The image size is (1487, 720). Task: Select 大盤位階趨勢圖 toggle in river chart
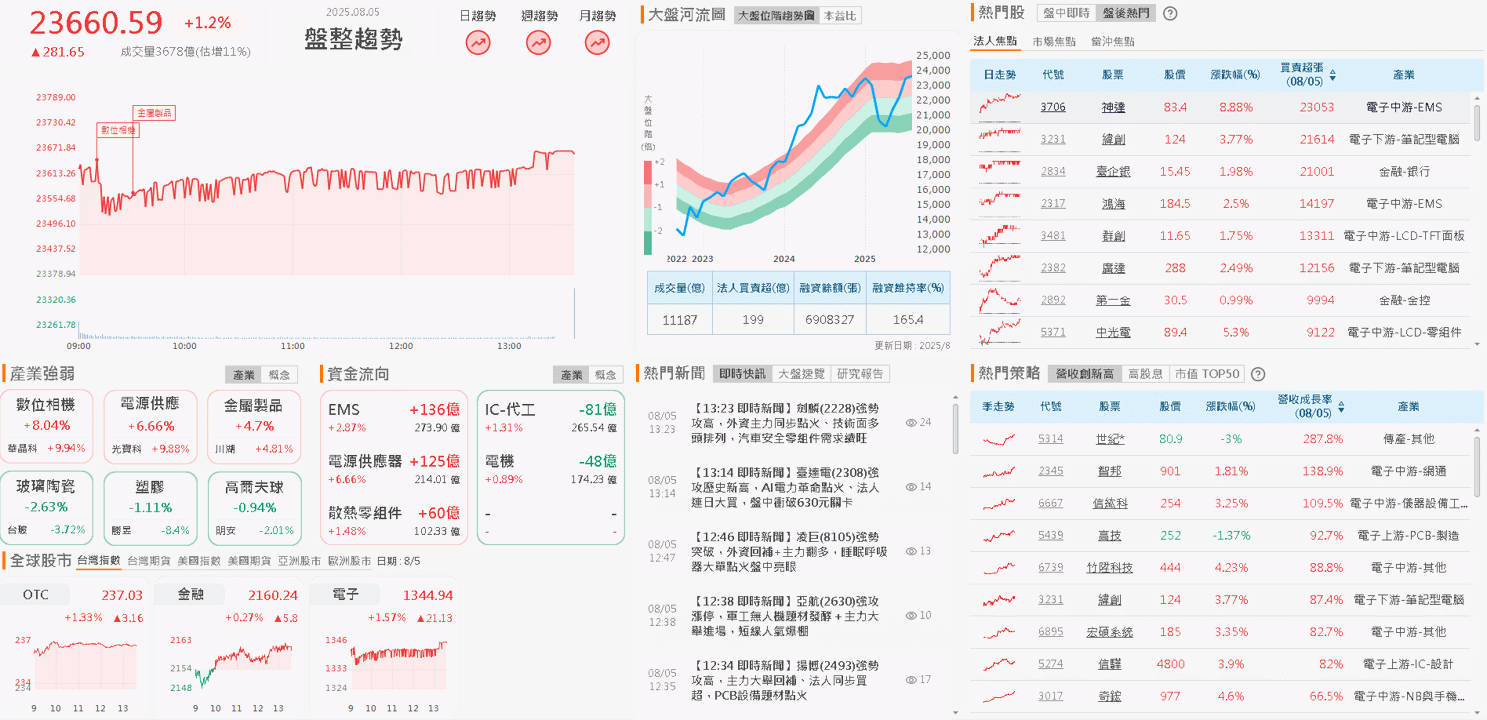coord(775,16)
